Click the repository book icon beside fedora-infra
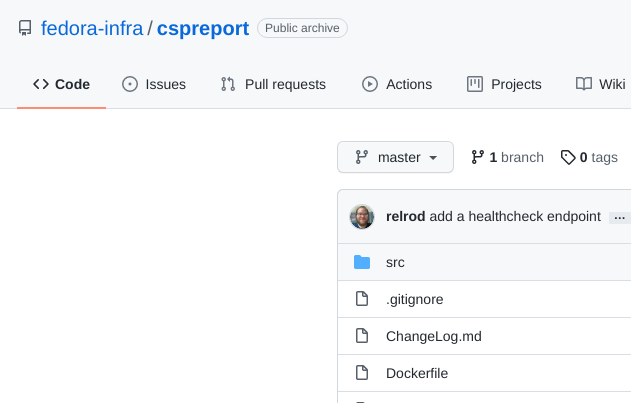Viewport: 631px width, 403px height. (x=25, y=28)
